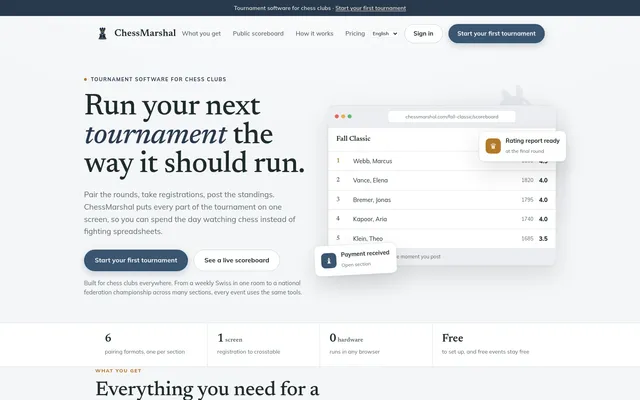Click the mock scoreboard URL address bar

[x=451, y=117]
